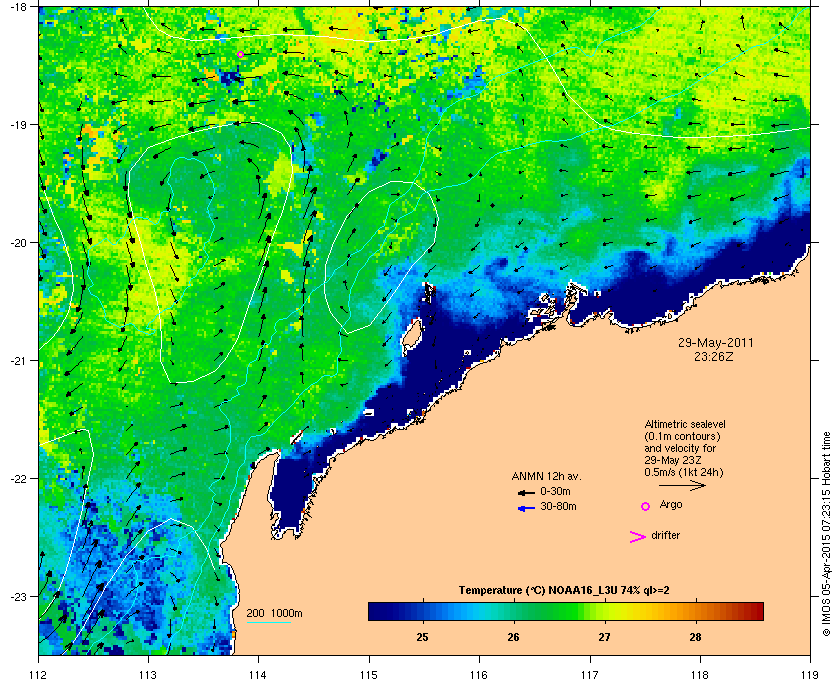Viewport: 840px width, 680px height.
Task: Click the '30-80m' legend label
Action: pyautogui.click(x=558, y=506)
